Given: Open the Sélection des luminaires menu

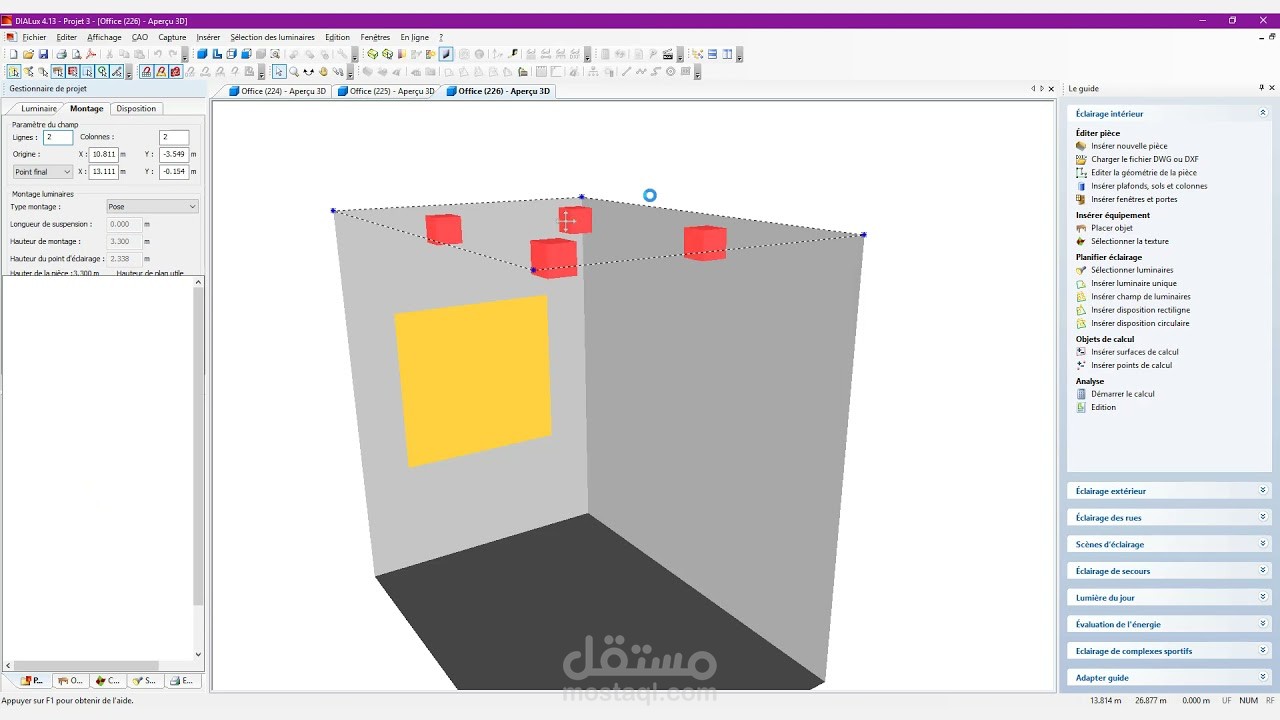Looking at the screenshot, I should pos(272,37).
